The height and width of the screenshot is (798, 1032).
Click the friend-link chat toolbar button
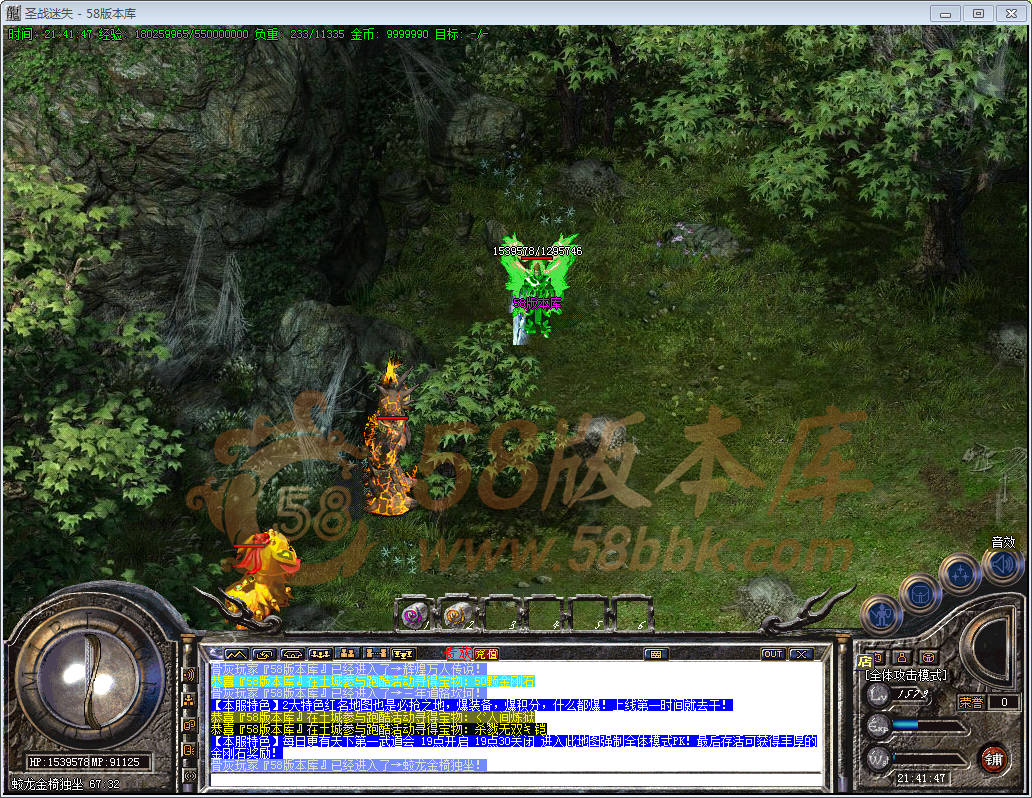pos(375,654)
